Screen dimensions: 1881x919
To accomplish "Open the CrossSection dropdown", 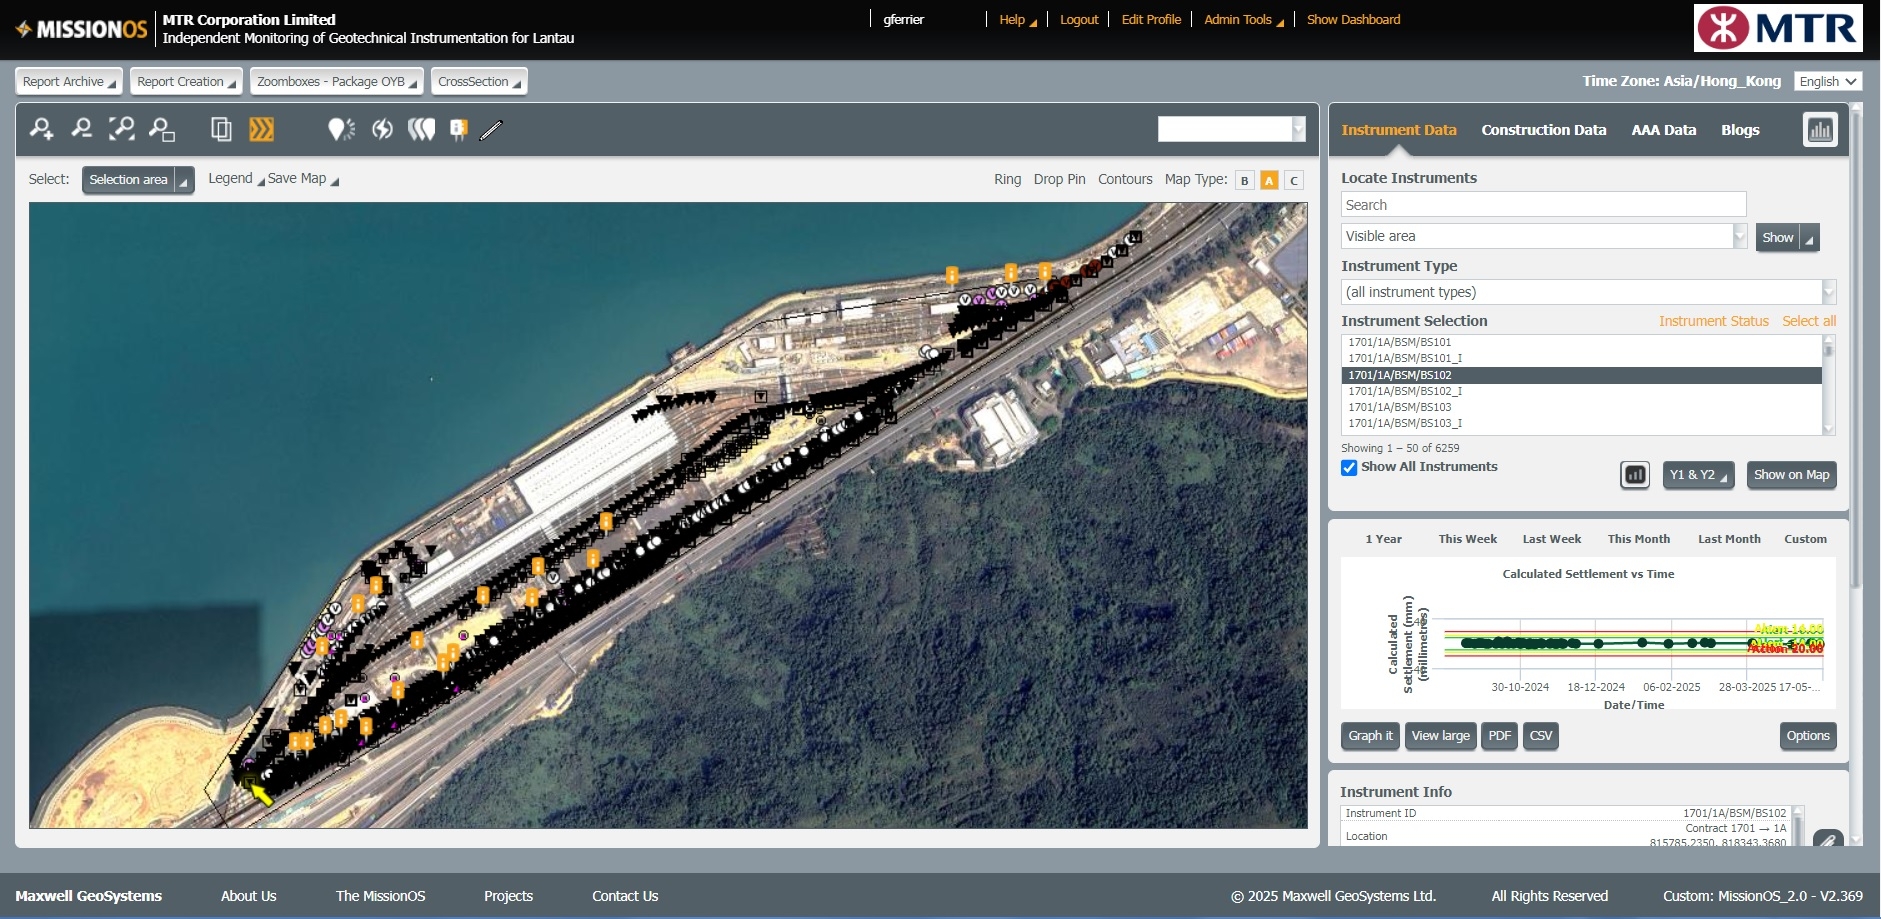I will point(479,81).
